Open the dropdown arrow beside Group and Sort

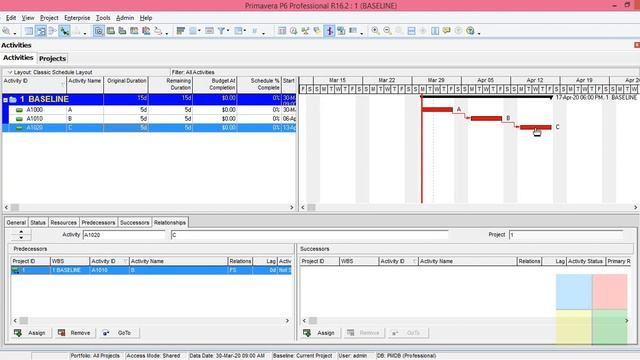click(245, 31)
